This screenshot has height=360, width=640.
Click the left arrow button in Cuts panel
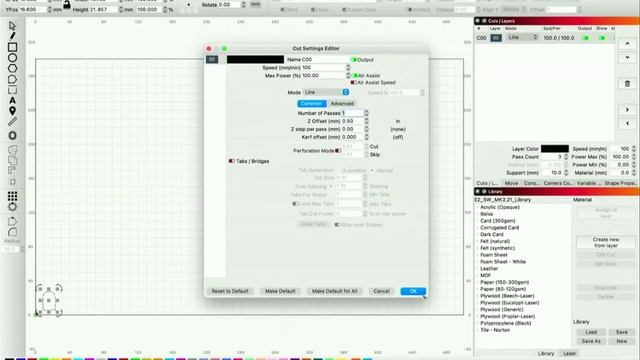pyautogui.click(x=627, y=123)
